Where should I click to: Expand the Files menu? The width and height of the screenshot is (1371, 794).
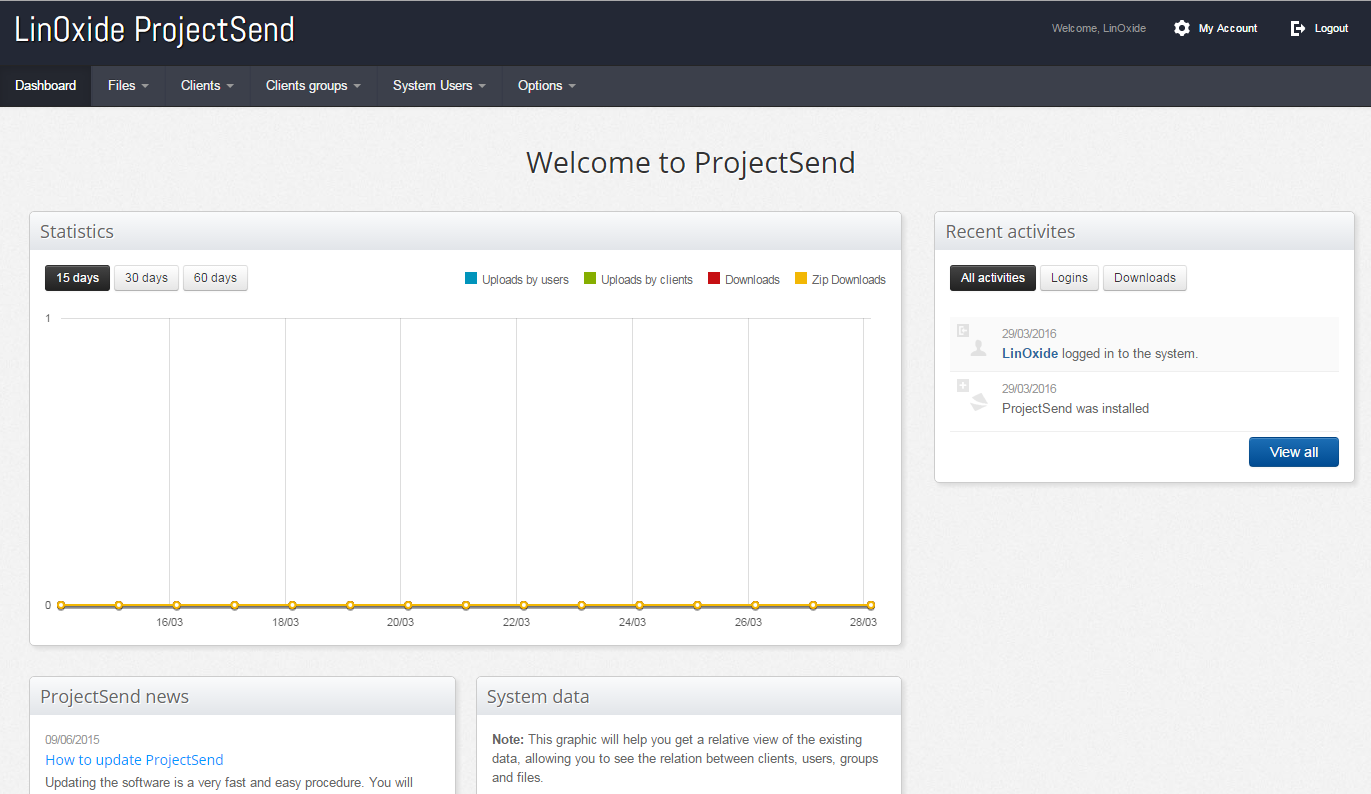[128, 86]
